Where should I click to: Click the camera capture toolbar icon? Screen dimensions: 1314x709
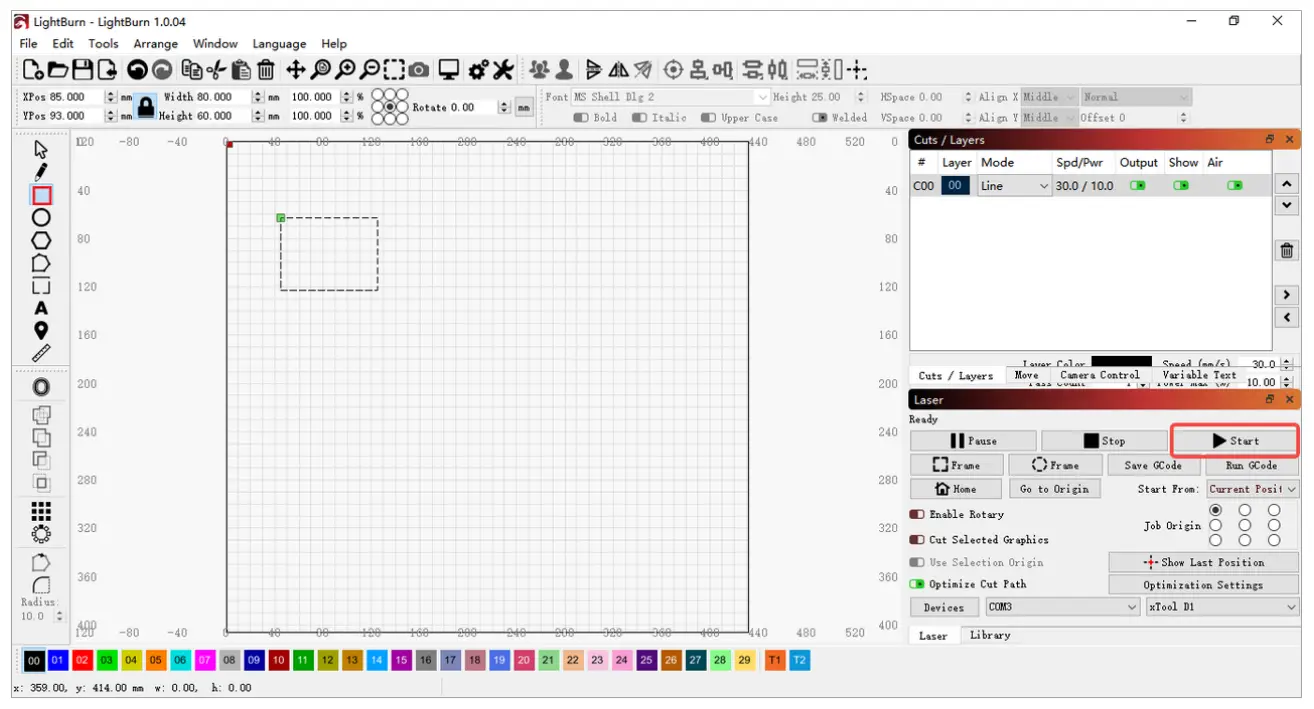click(419, 70)
